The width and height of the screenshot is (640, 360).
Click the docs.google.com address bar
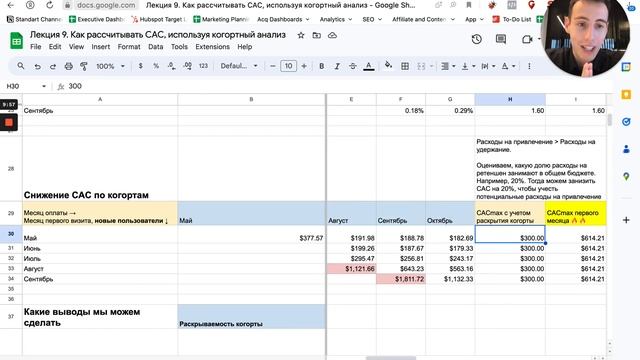click(x=106, y=5)
